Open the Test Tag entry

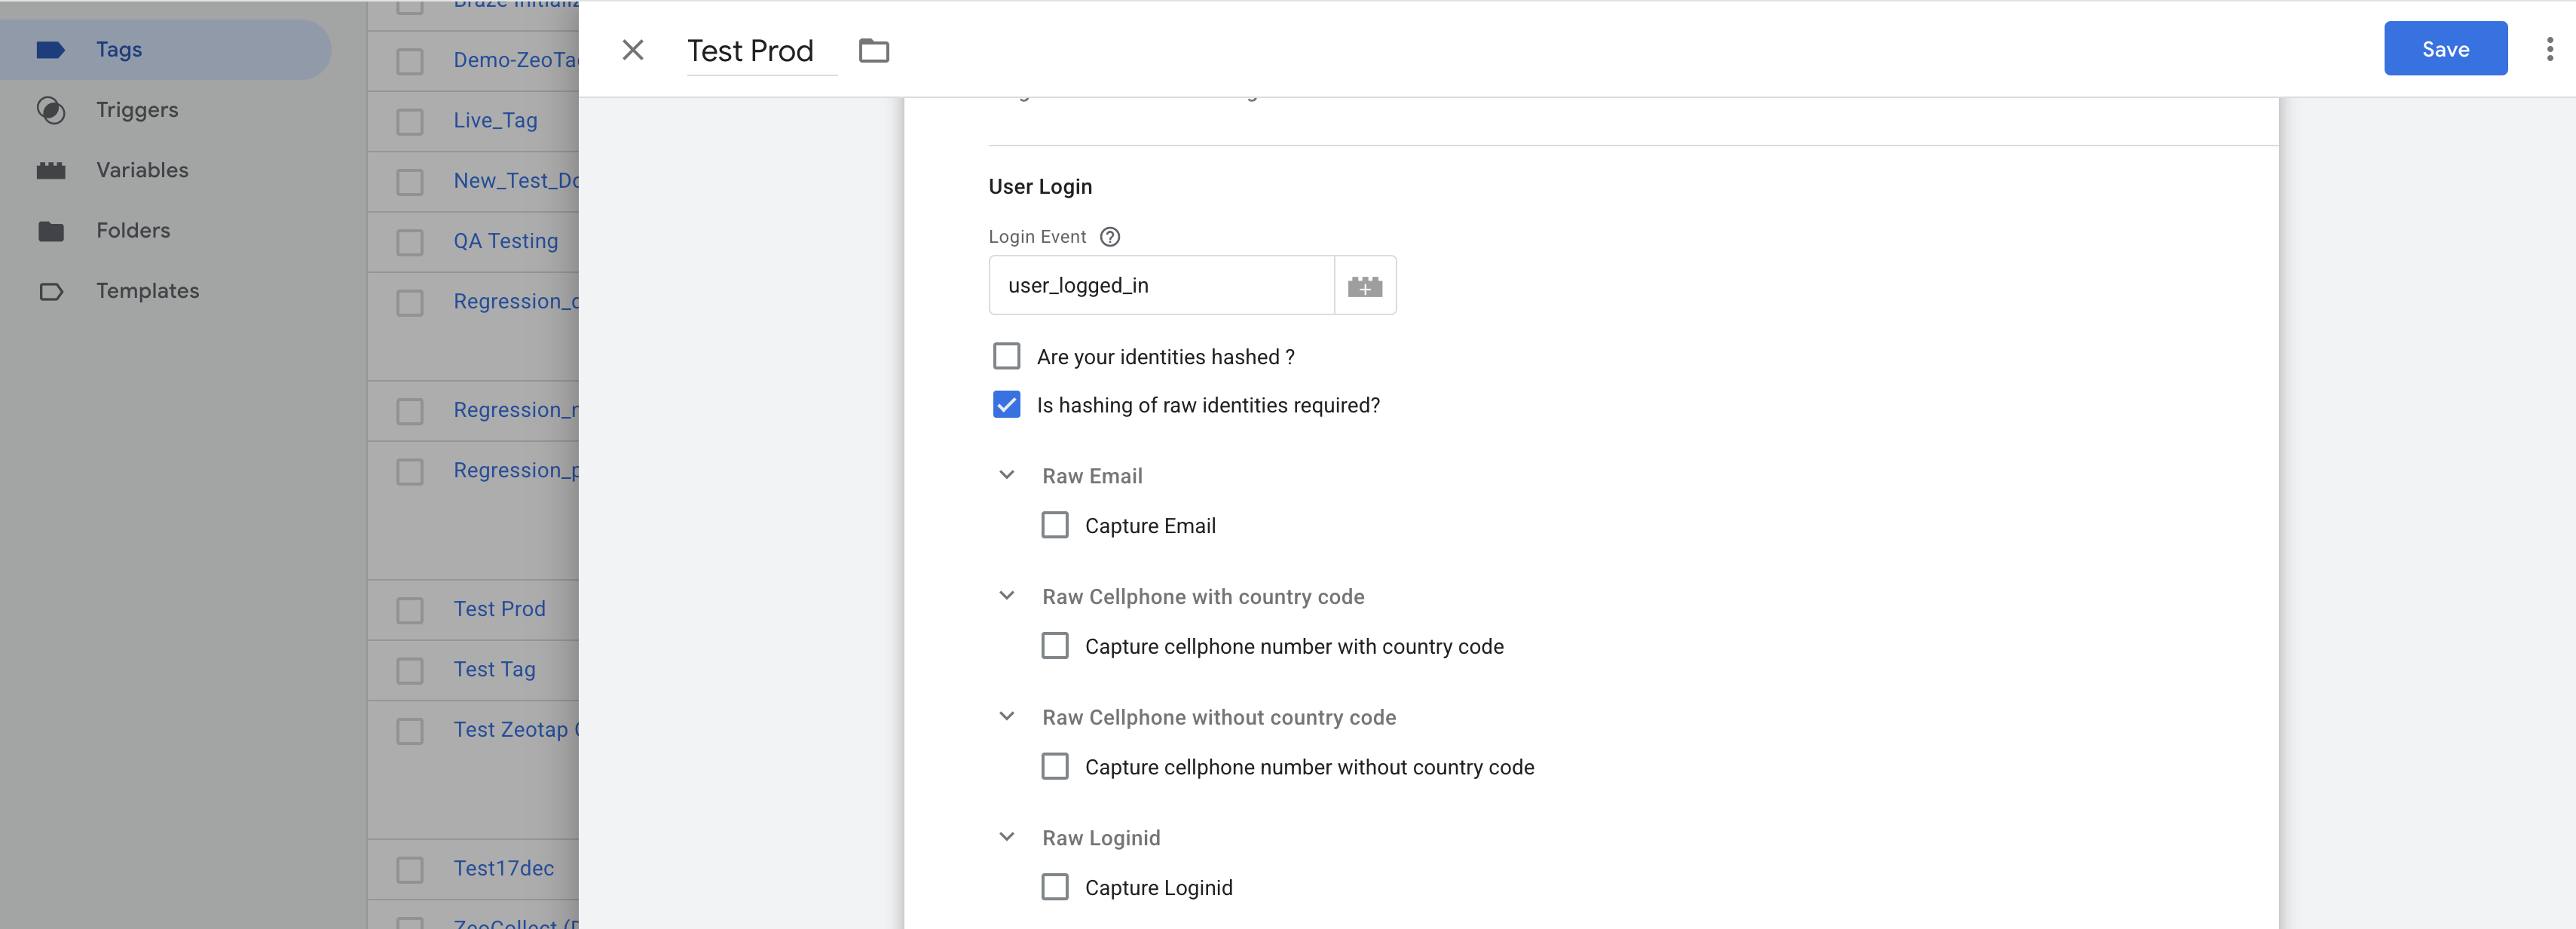tap(494, 669)
